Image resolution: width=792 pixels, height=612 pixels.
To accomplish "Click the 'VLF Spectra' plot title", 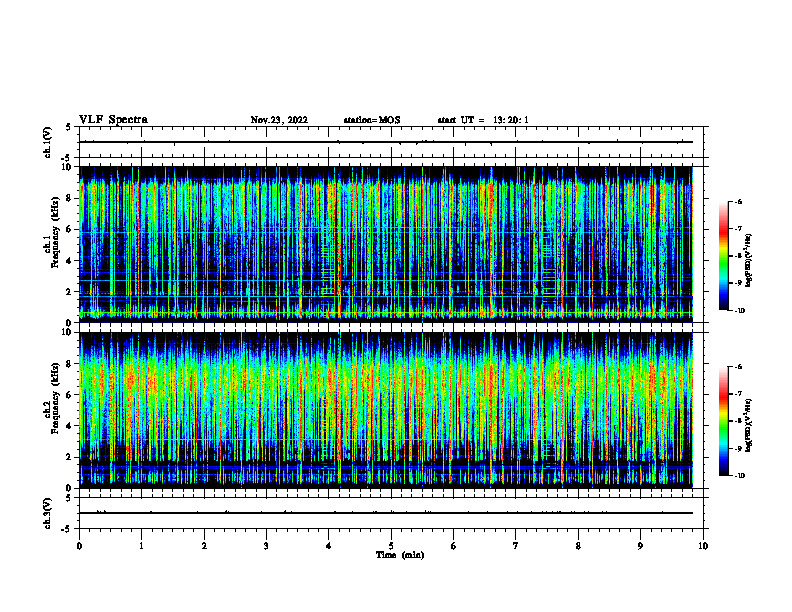I will [x=113, y=120].
